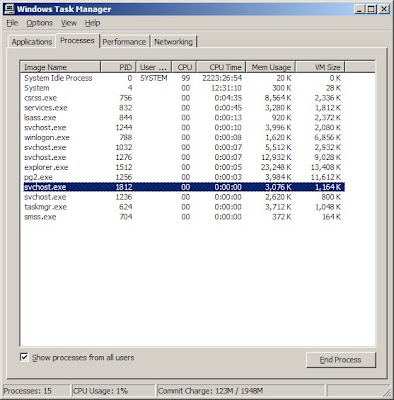The width and height of the screenshot is (394, 400).
Task: Click CPU time value 12:31:10
Action: [227, 88]
